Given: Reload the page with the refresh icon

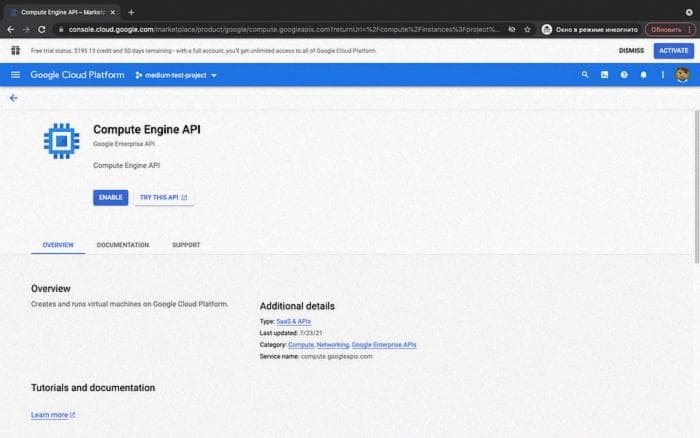Looking at the screenshot, I should click(42, 29).
